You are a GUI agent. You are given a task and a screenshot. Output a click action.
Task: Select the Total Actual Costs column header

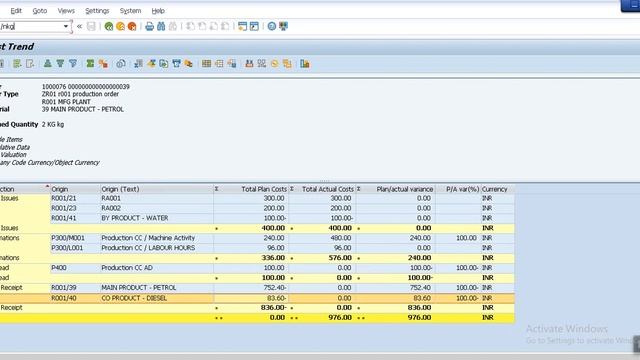pos(322,189)
